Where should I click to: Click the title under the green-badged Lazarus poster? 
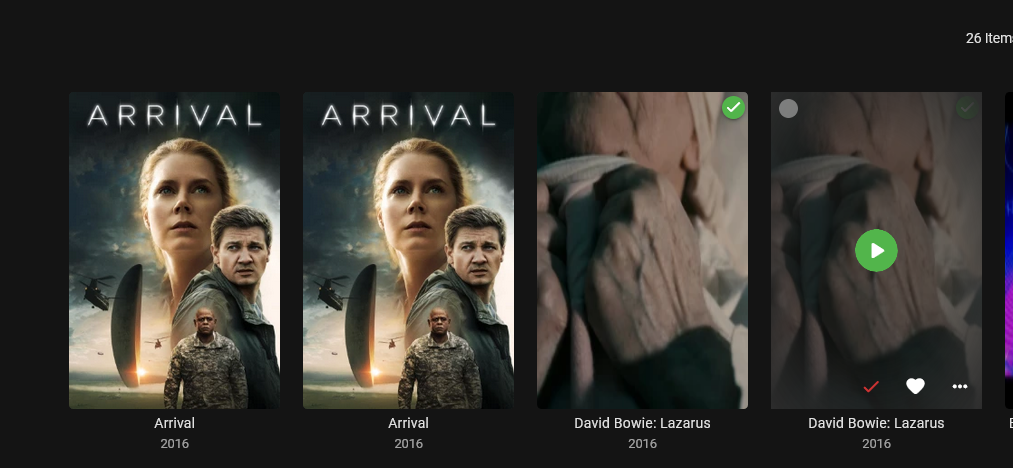tap(642, 423)
